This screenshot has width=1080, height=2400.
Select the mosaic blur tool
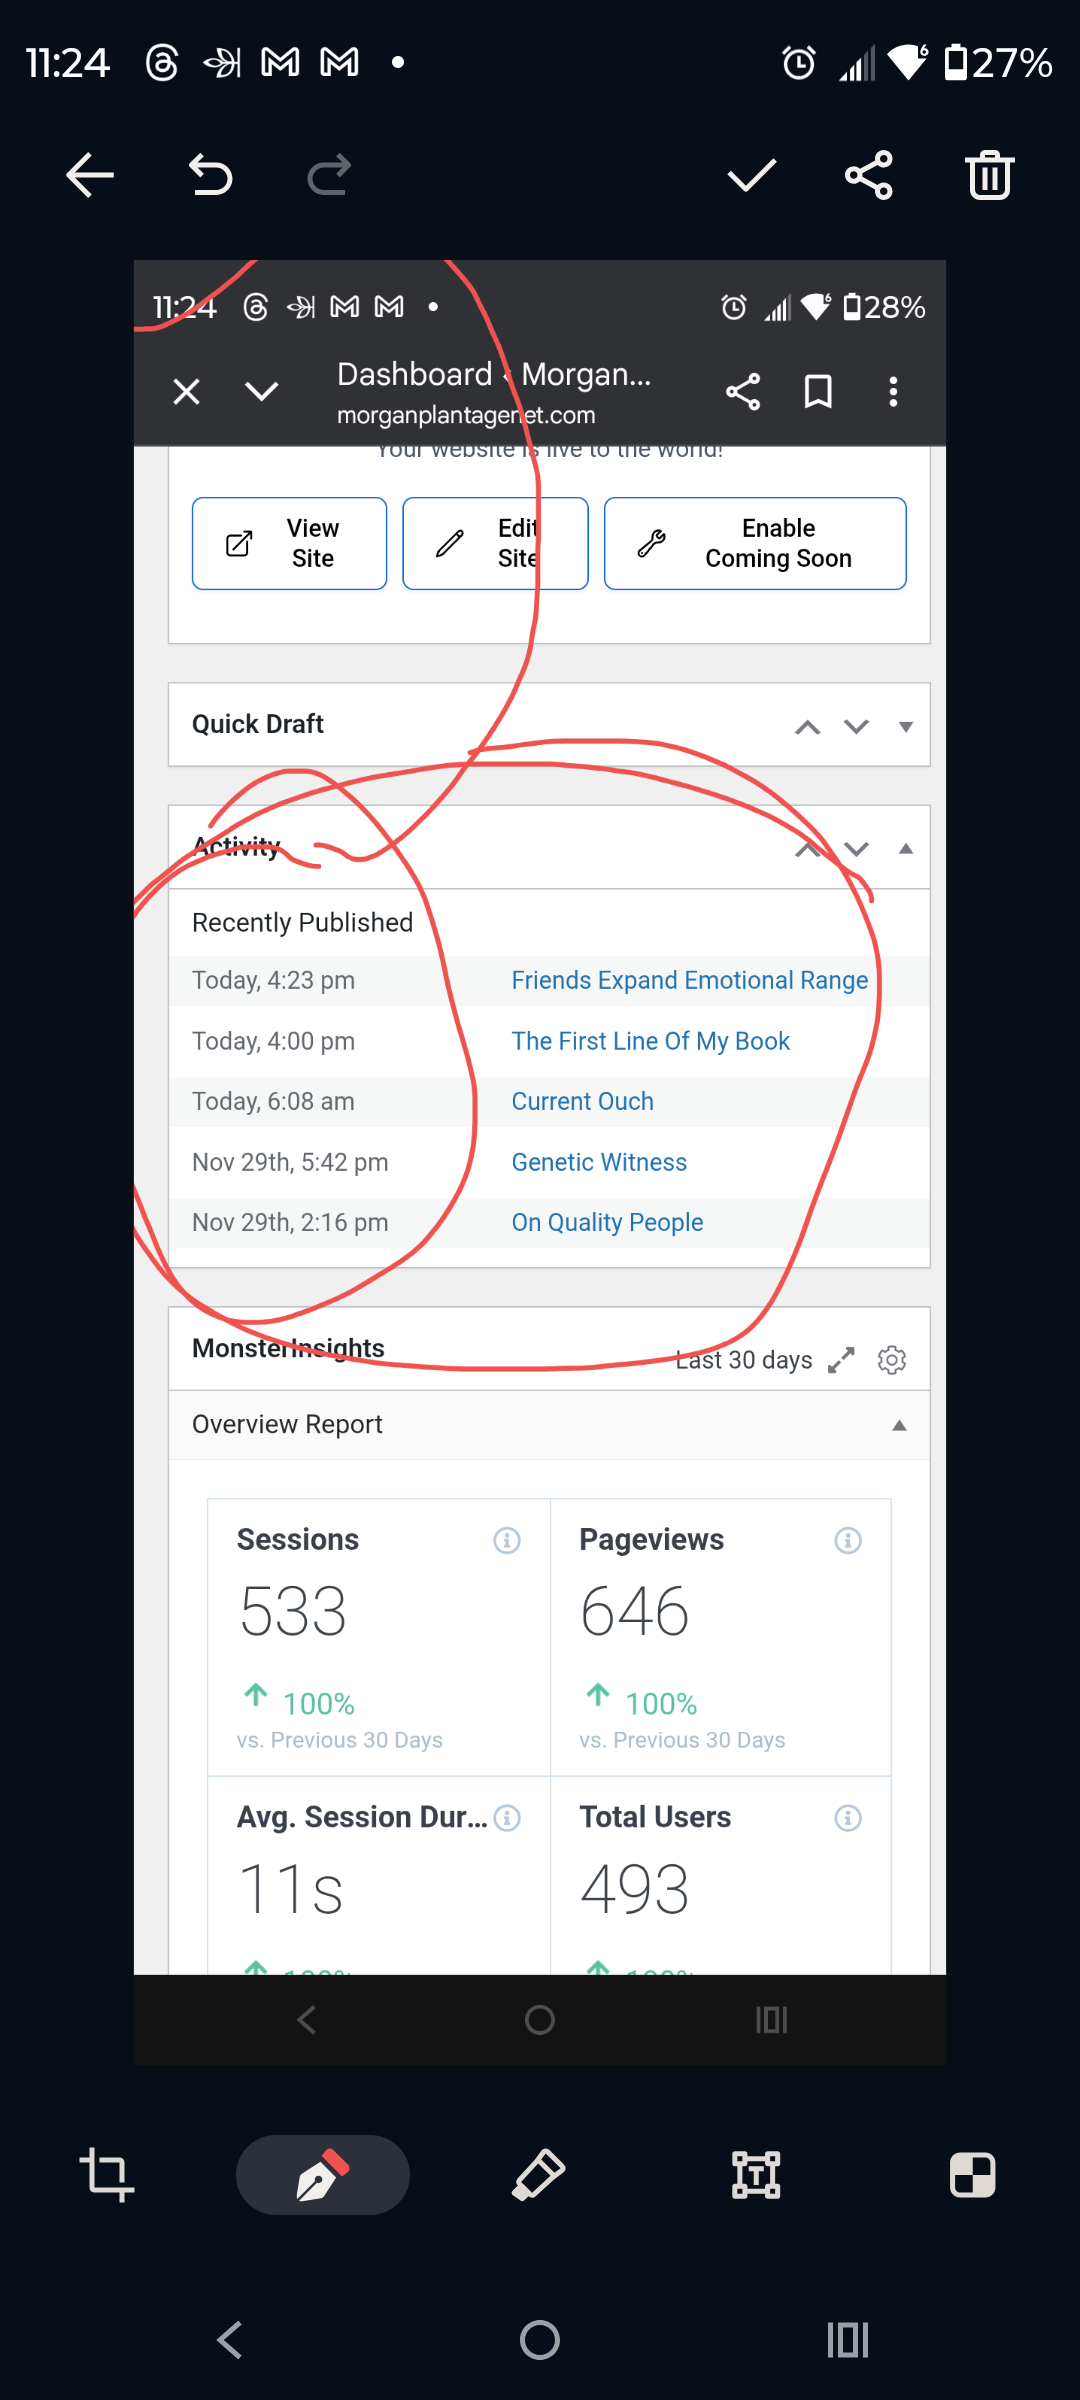point(972,2174)
